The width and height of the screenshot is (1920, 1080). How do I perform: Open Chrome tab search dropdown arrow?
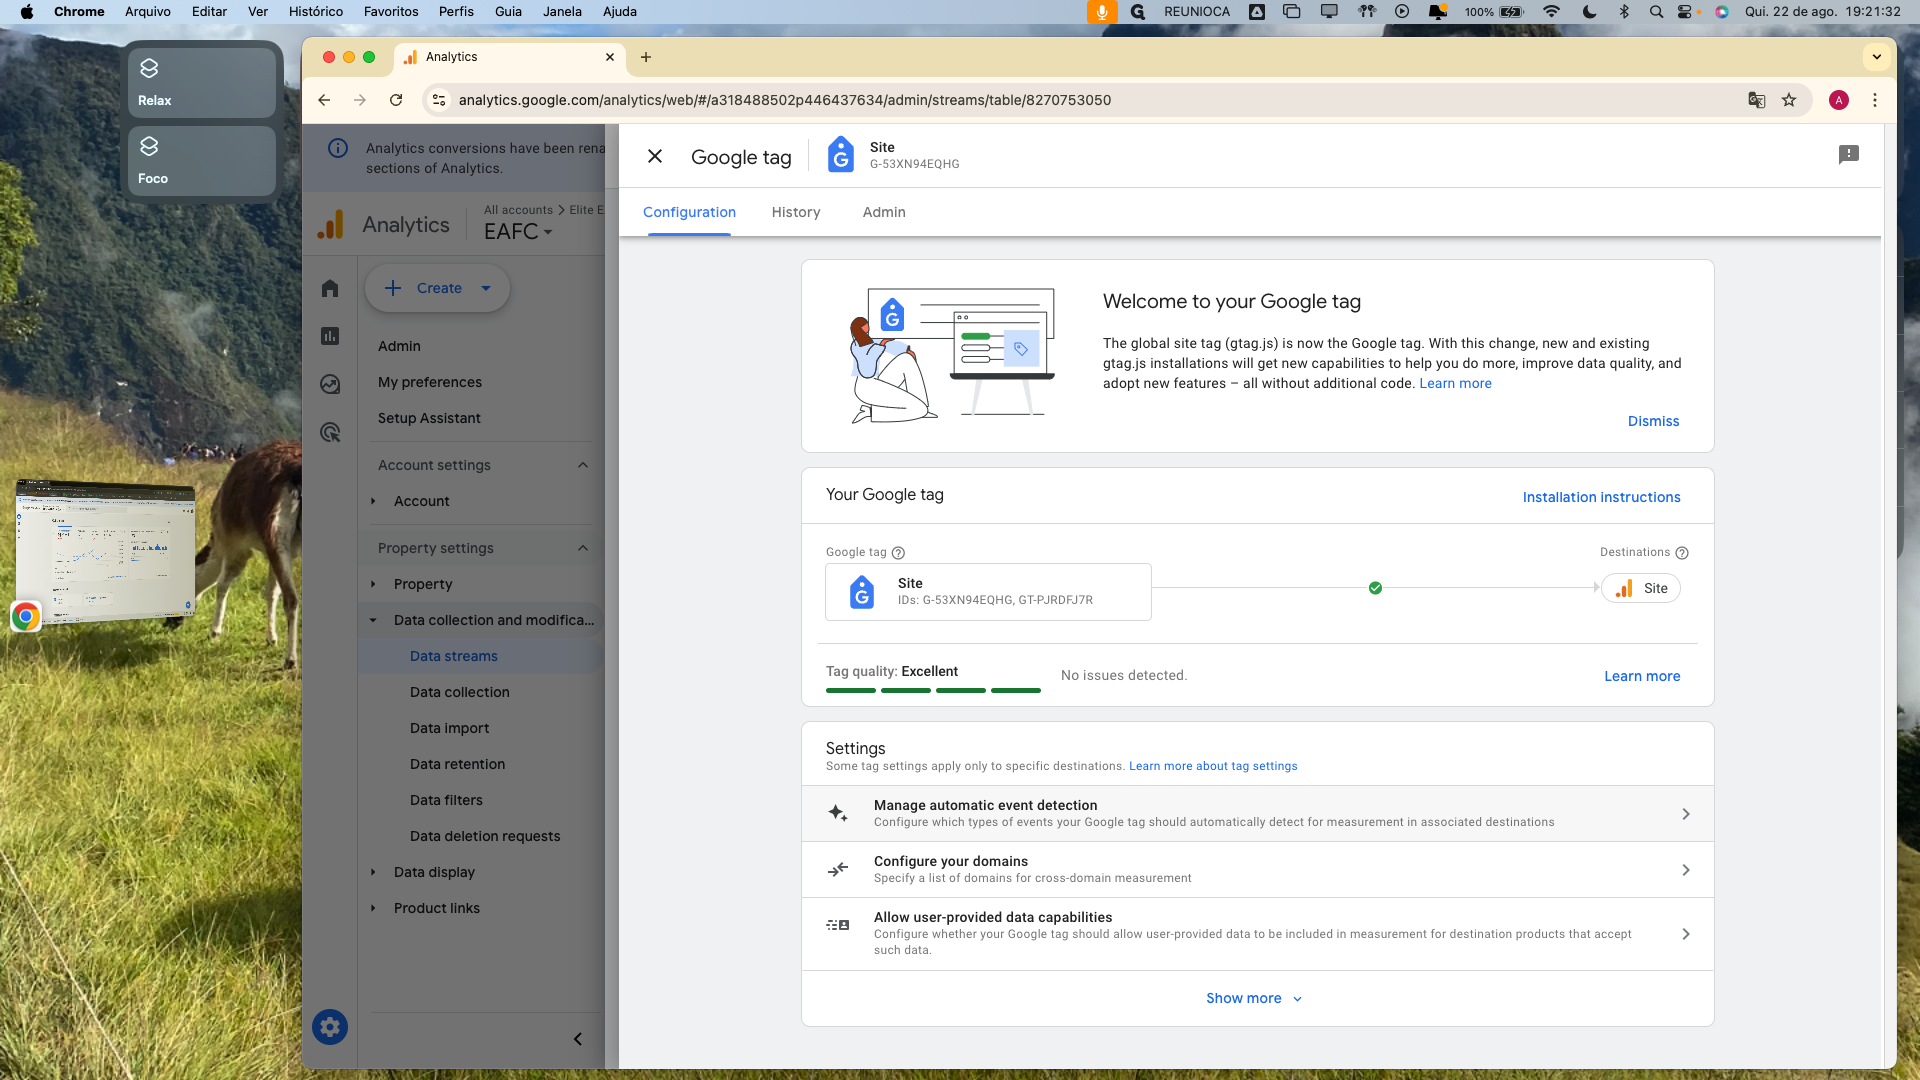point(1877,57)
